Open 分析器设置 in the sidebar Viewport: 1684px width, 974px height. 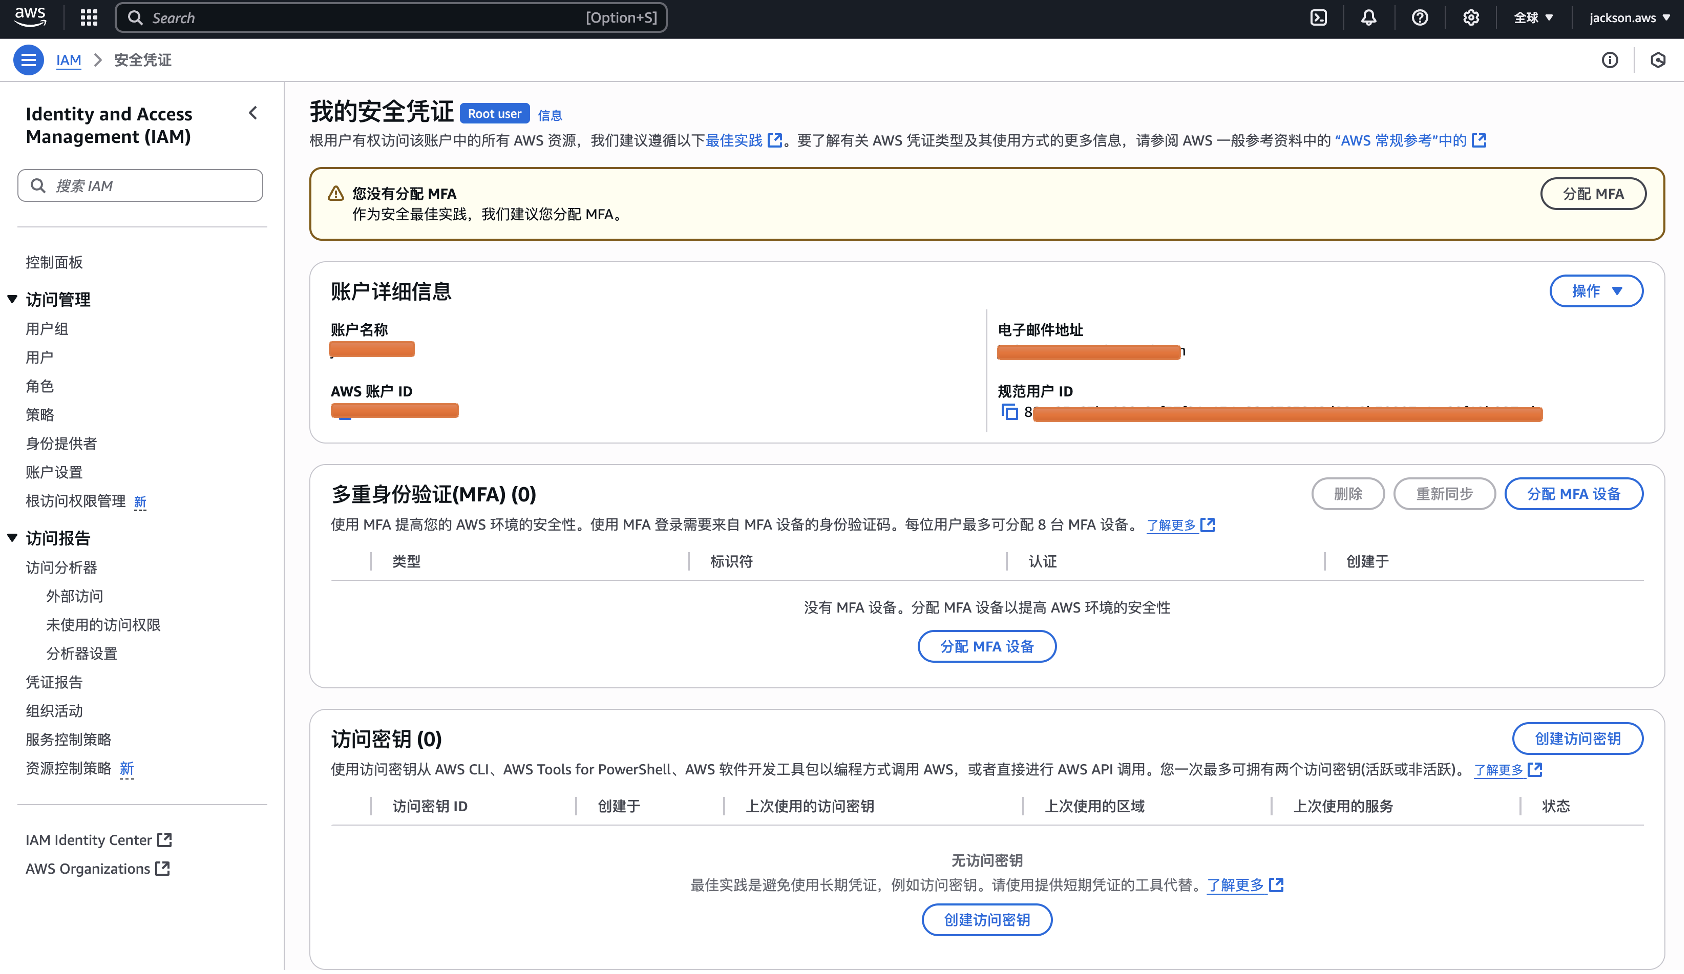point(82,654)
